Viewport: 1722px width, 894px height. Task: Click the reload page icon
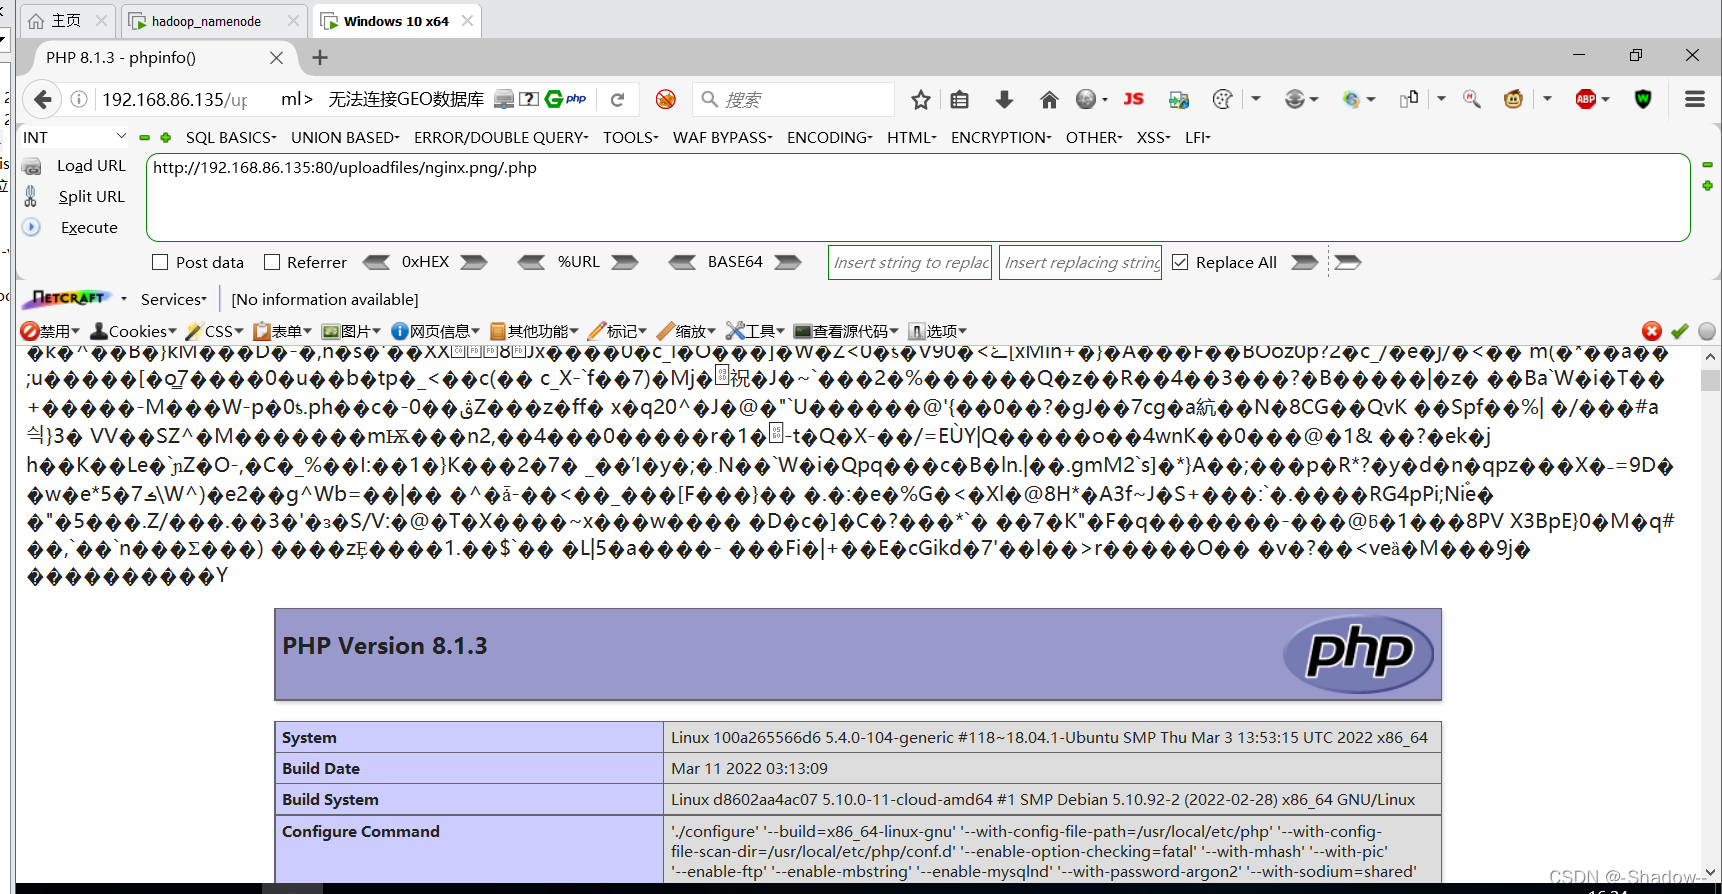tap(618, 99)
